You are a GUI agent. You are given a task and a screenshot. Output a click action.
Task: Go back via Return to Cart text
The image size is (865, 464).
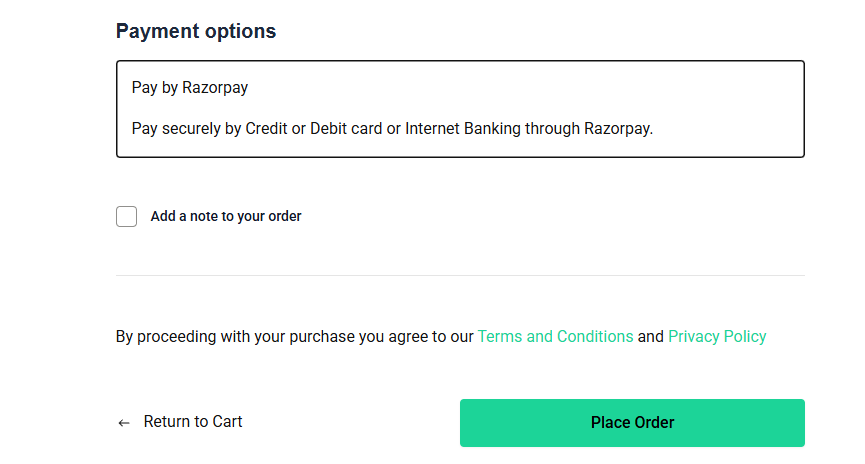coord(192,422)
